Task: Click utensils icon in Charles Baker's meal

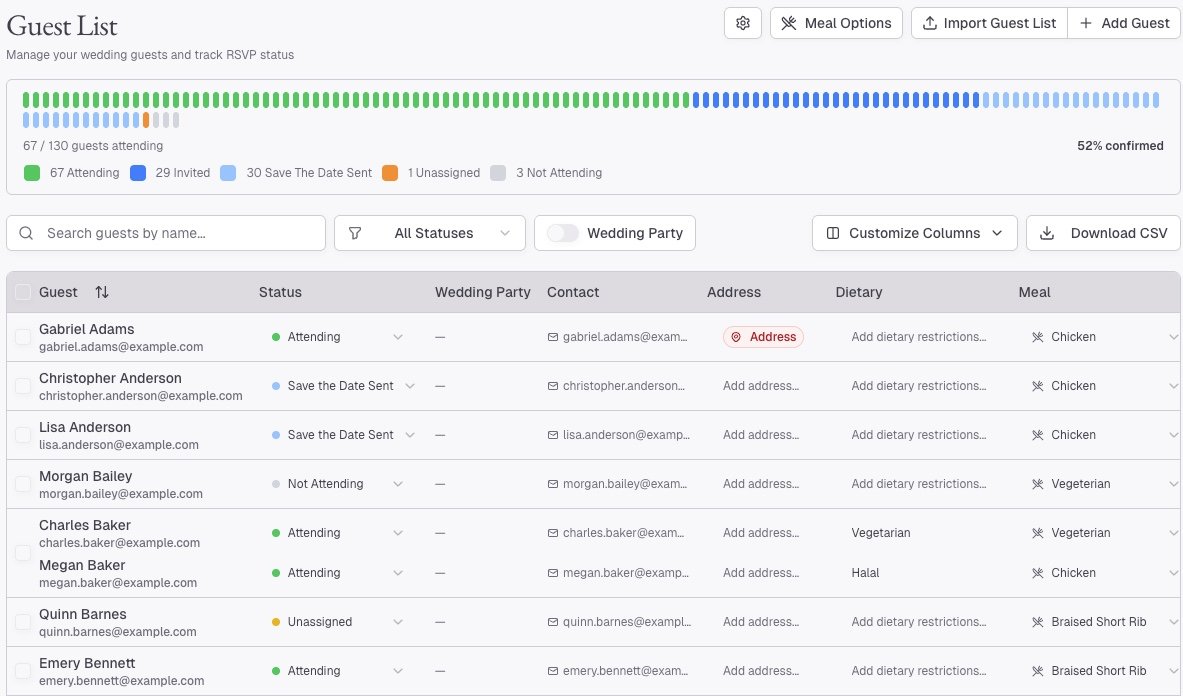Action: (1037, 533)
